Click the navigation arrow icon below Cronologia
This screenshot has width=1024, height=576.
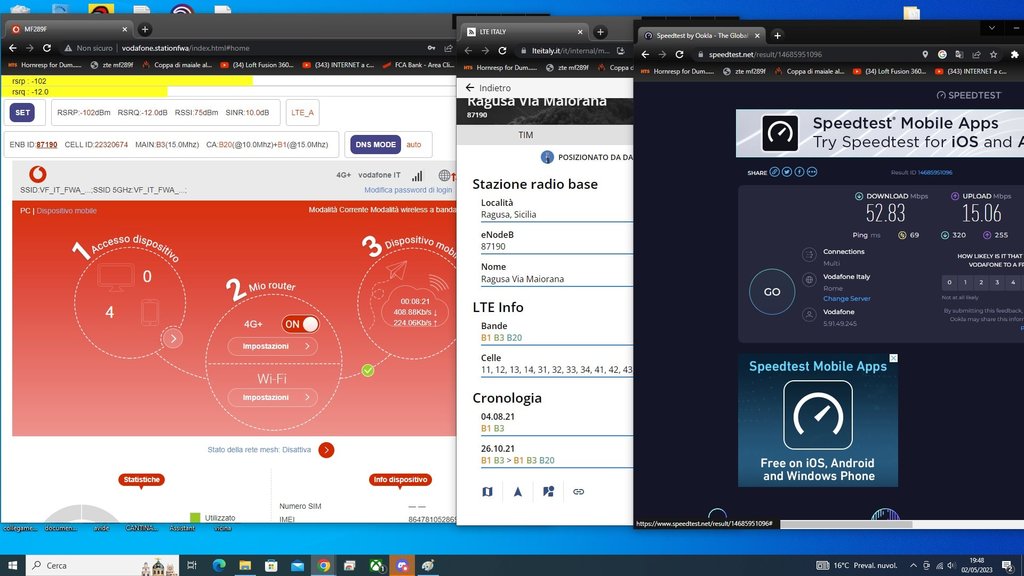pyautogui.click(x=518, y=492)
